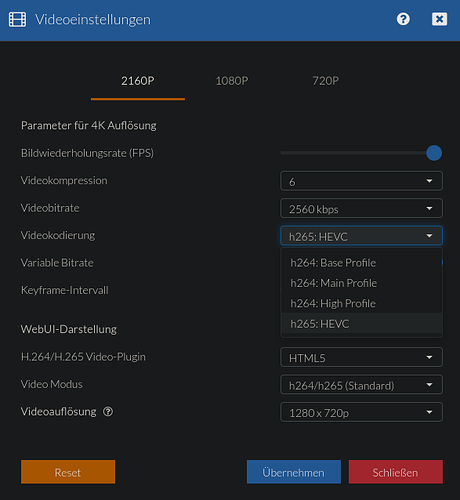The image size is (460, 500).
Task: Select h264: High Profile option
Action: (x=362, y=303)
